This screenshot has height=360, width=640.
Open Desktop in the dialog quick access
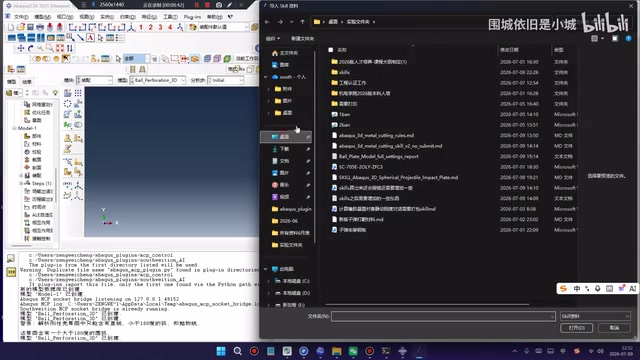285,137
